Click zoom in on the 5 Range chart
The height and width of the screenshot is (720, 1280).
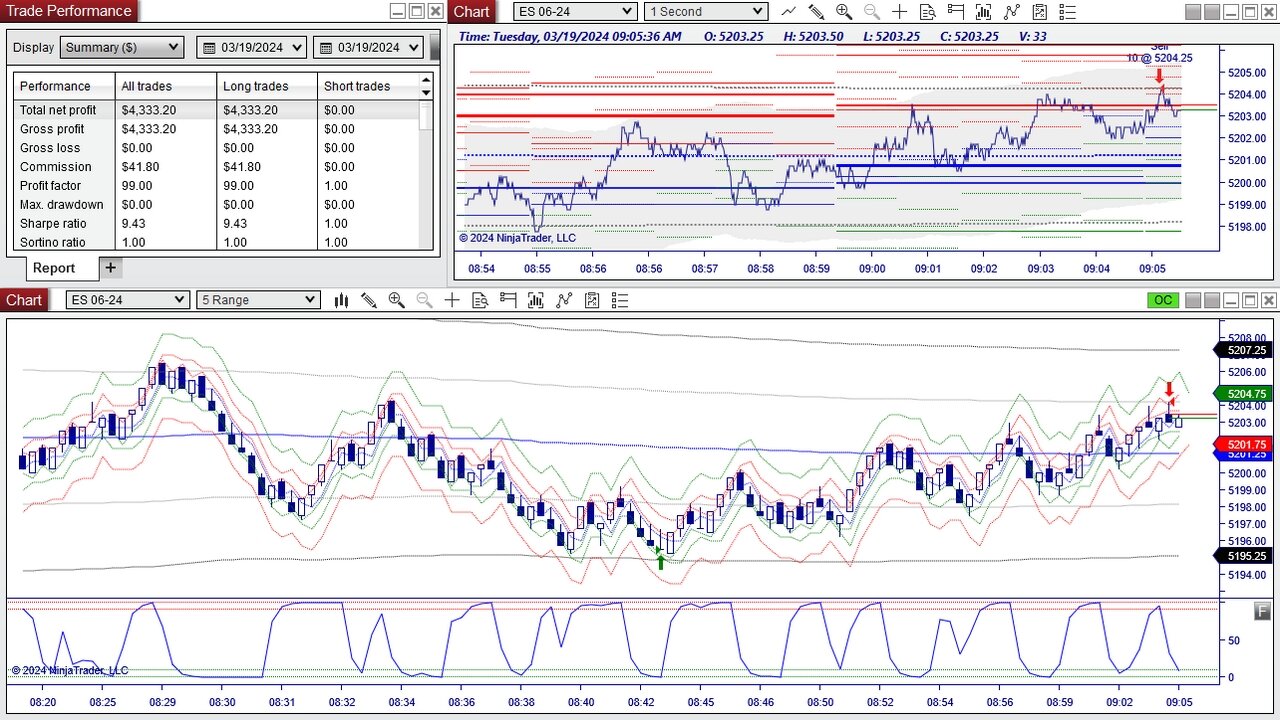396,300
